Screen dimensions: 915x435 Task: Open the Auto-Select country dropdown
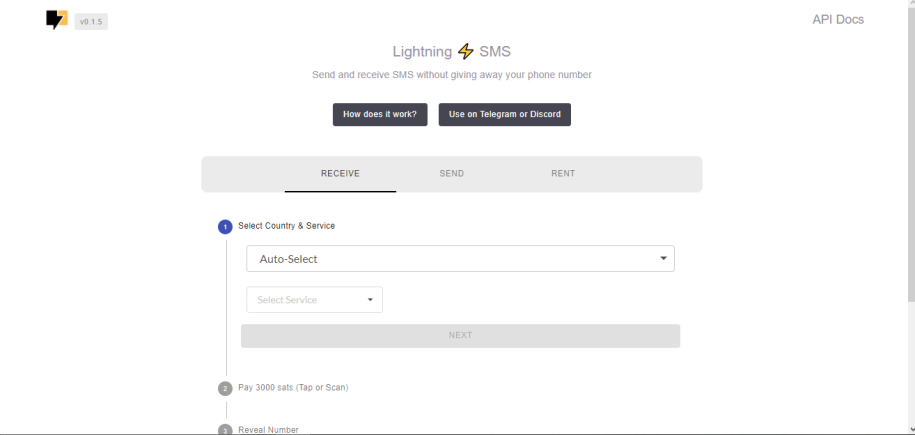(460, 259)
